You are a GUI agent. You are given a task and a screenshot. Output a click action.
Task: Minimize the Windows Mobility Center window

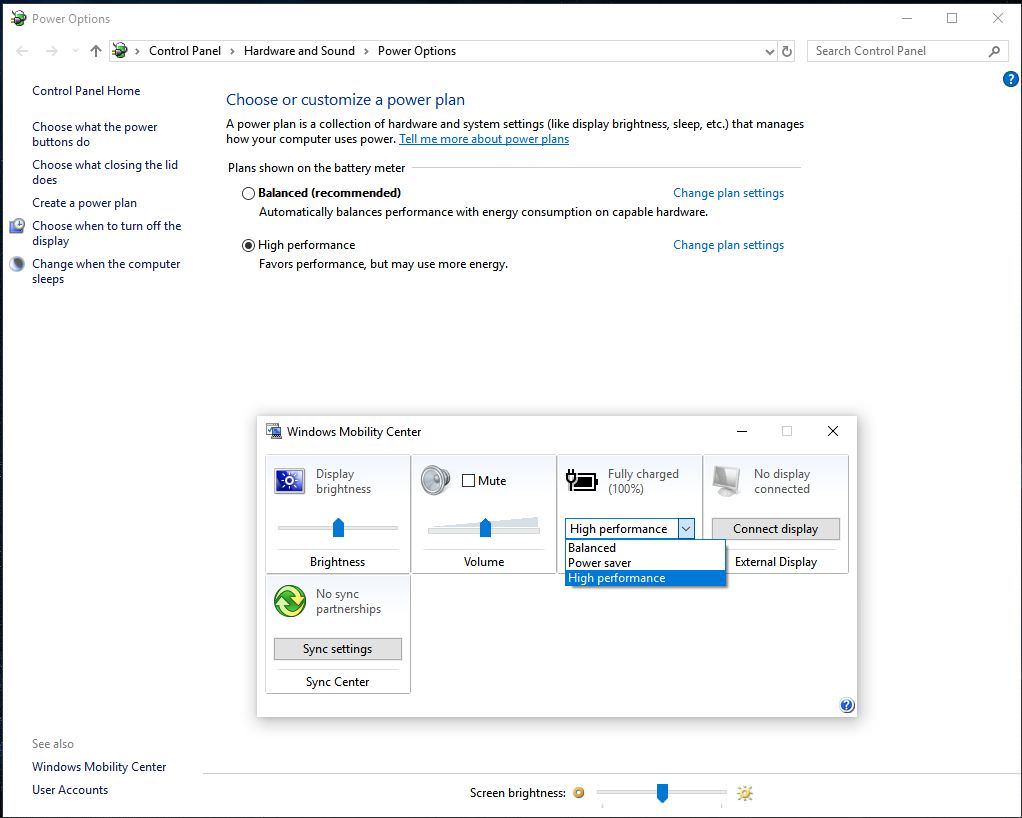[742, 431]
